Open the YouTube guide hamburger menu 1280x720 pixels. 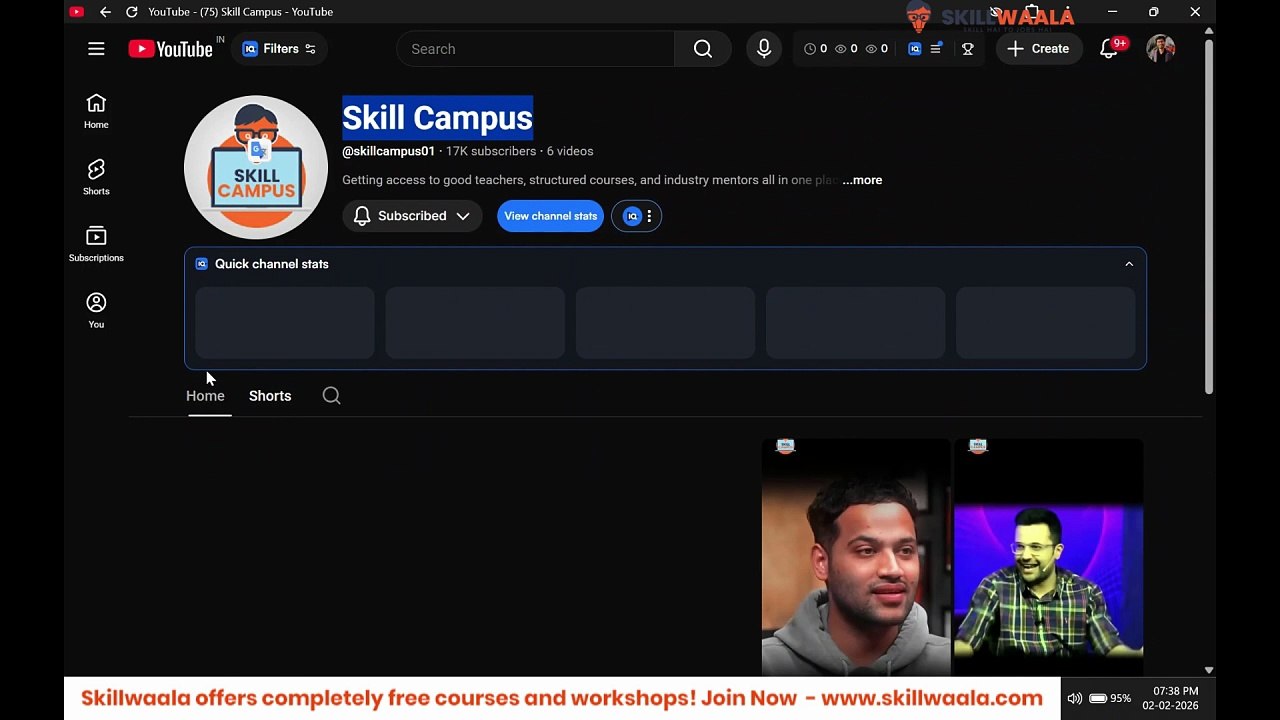click(96, 49)
